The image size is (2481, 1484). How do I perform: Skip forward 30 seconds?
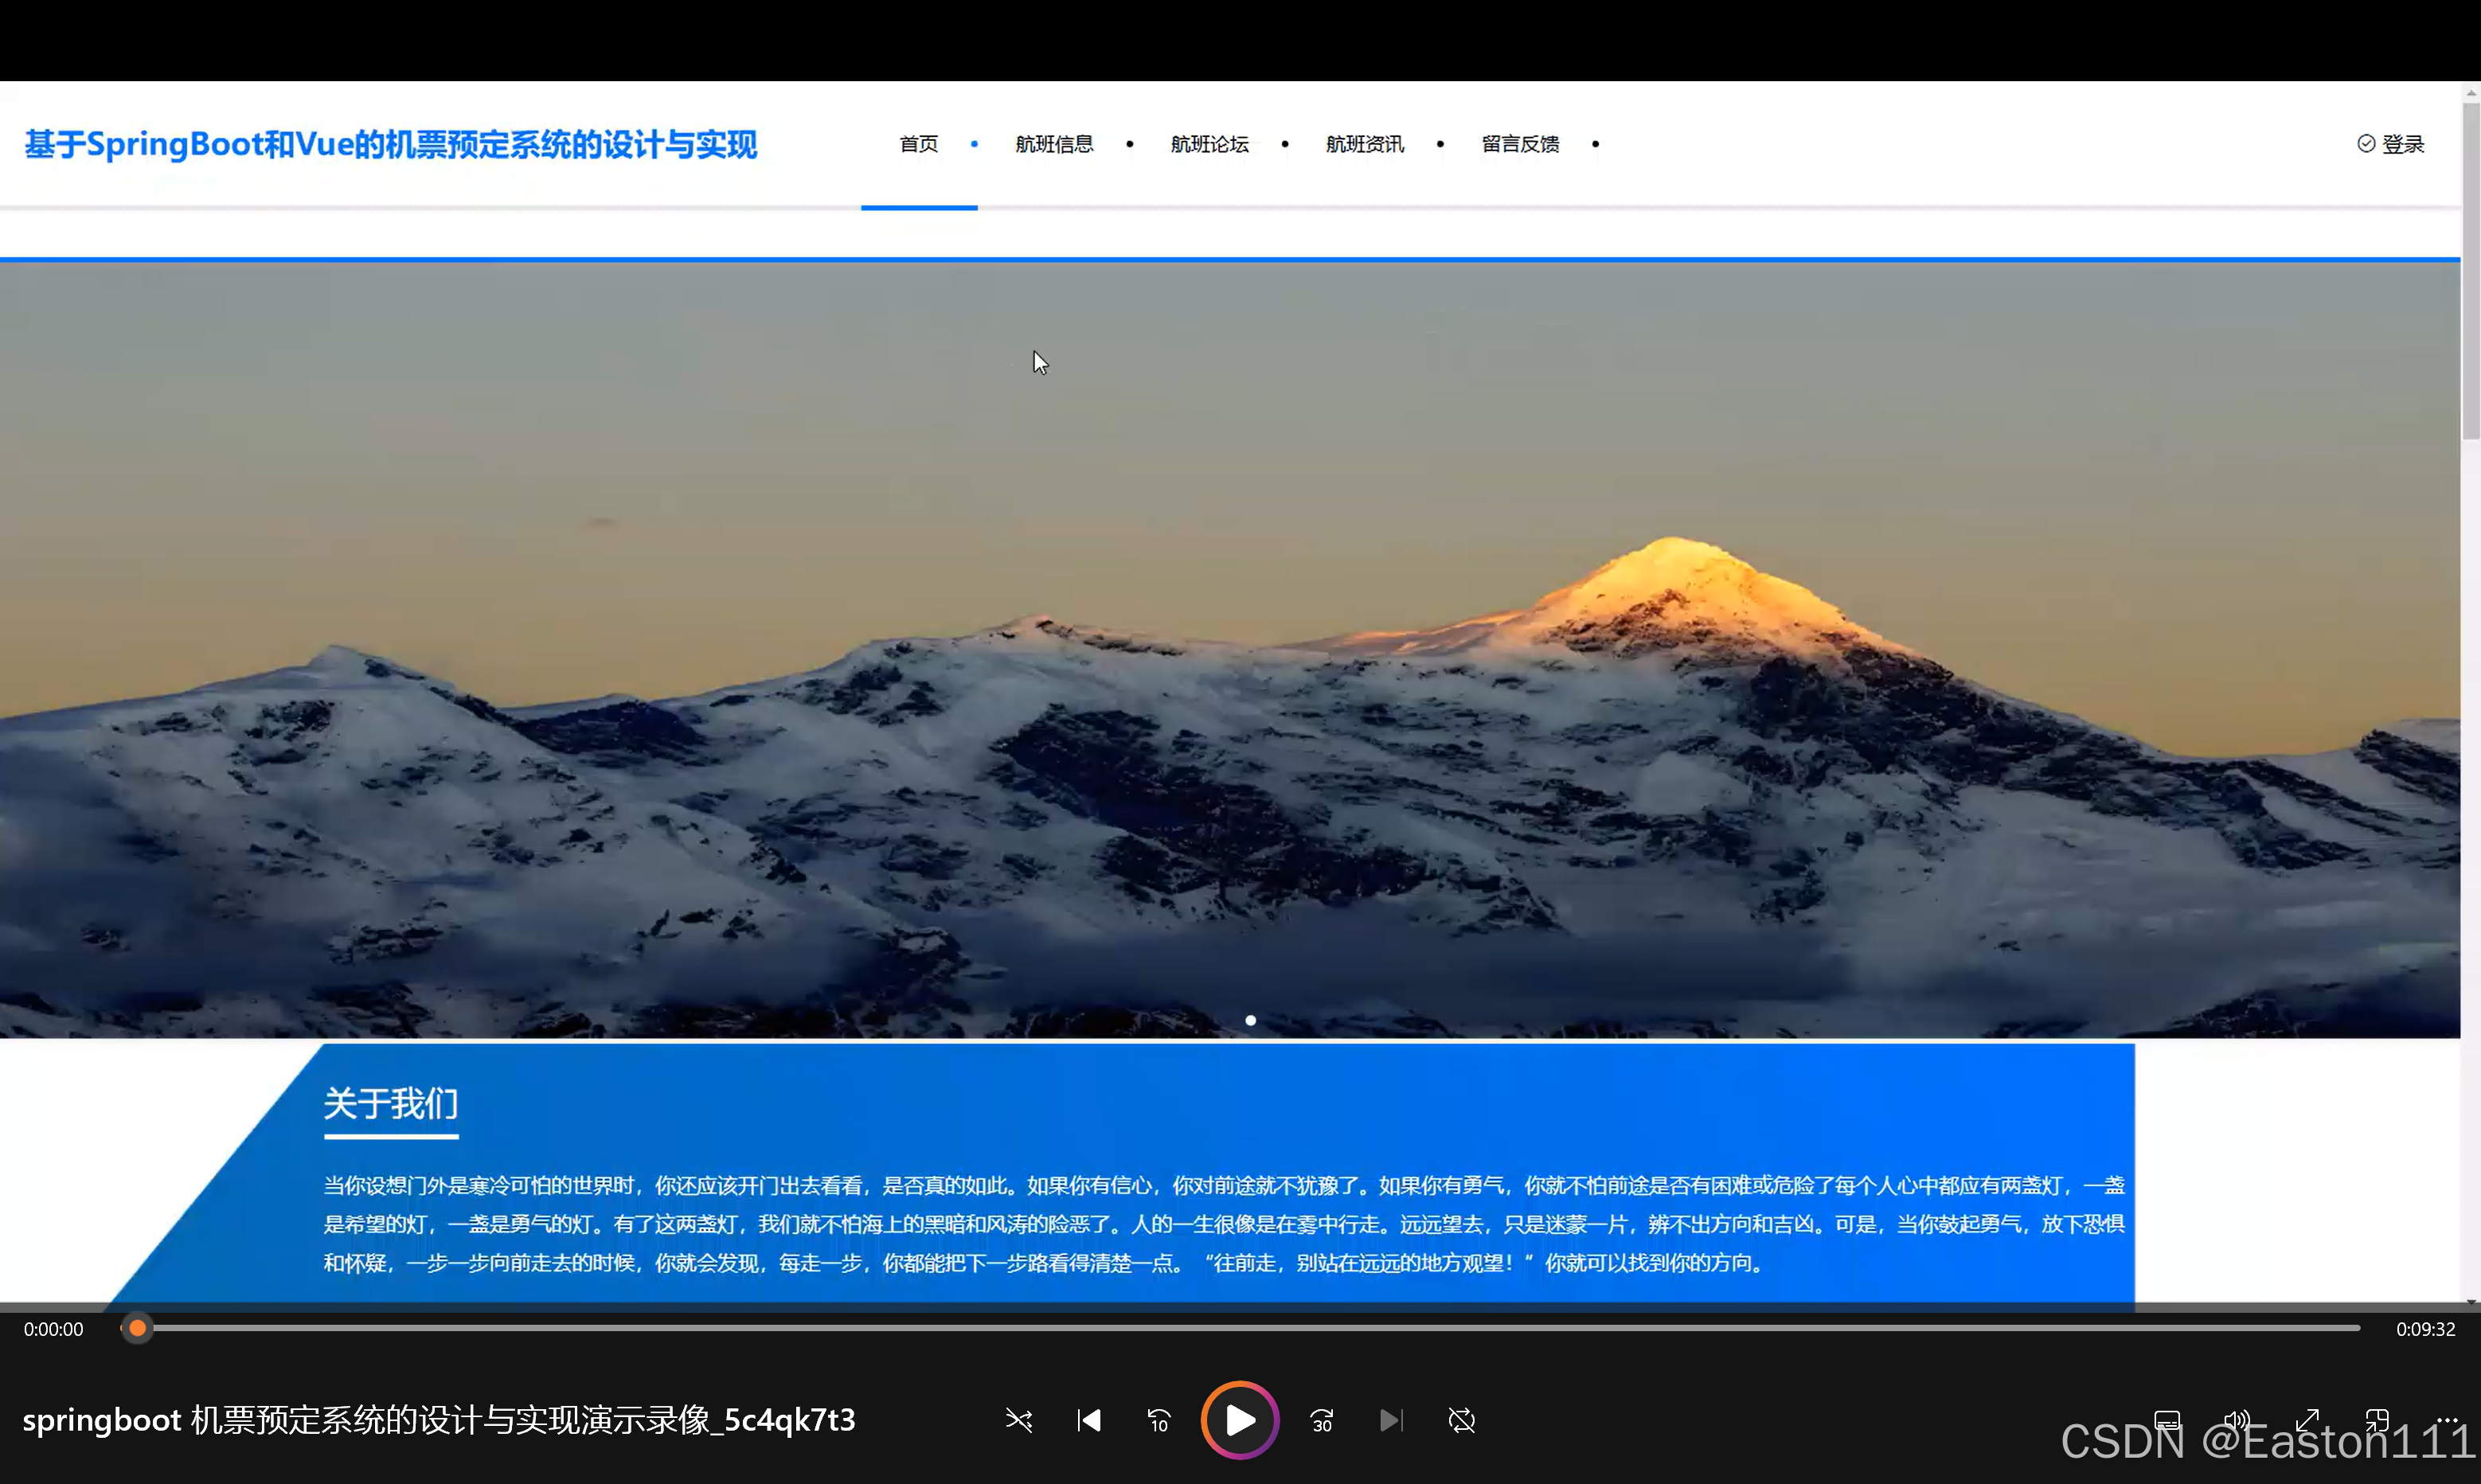[x=1322, y=1420]
